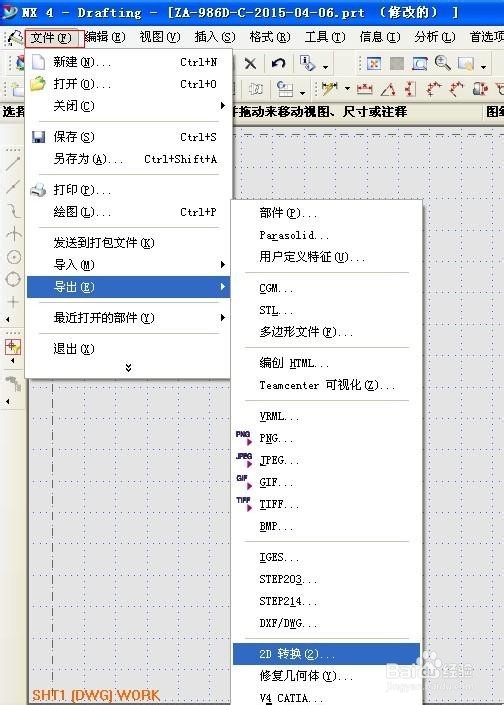
Task: Expand 最近打开的部件(Y) submenu
Action: pos(129,318)
